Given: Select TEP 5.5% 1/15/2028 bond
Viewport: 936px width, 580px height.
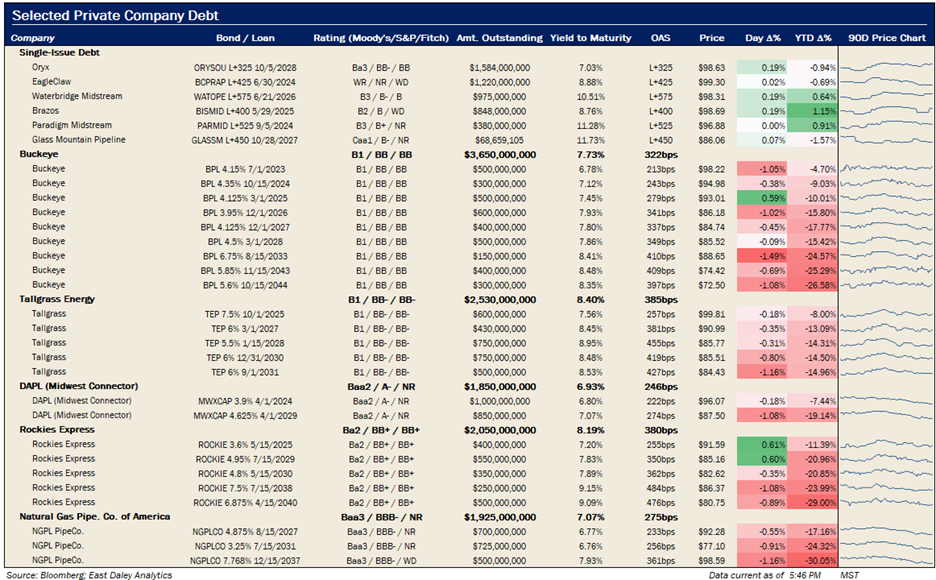Looking at the screenshot, I should pos(245,343).
